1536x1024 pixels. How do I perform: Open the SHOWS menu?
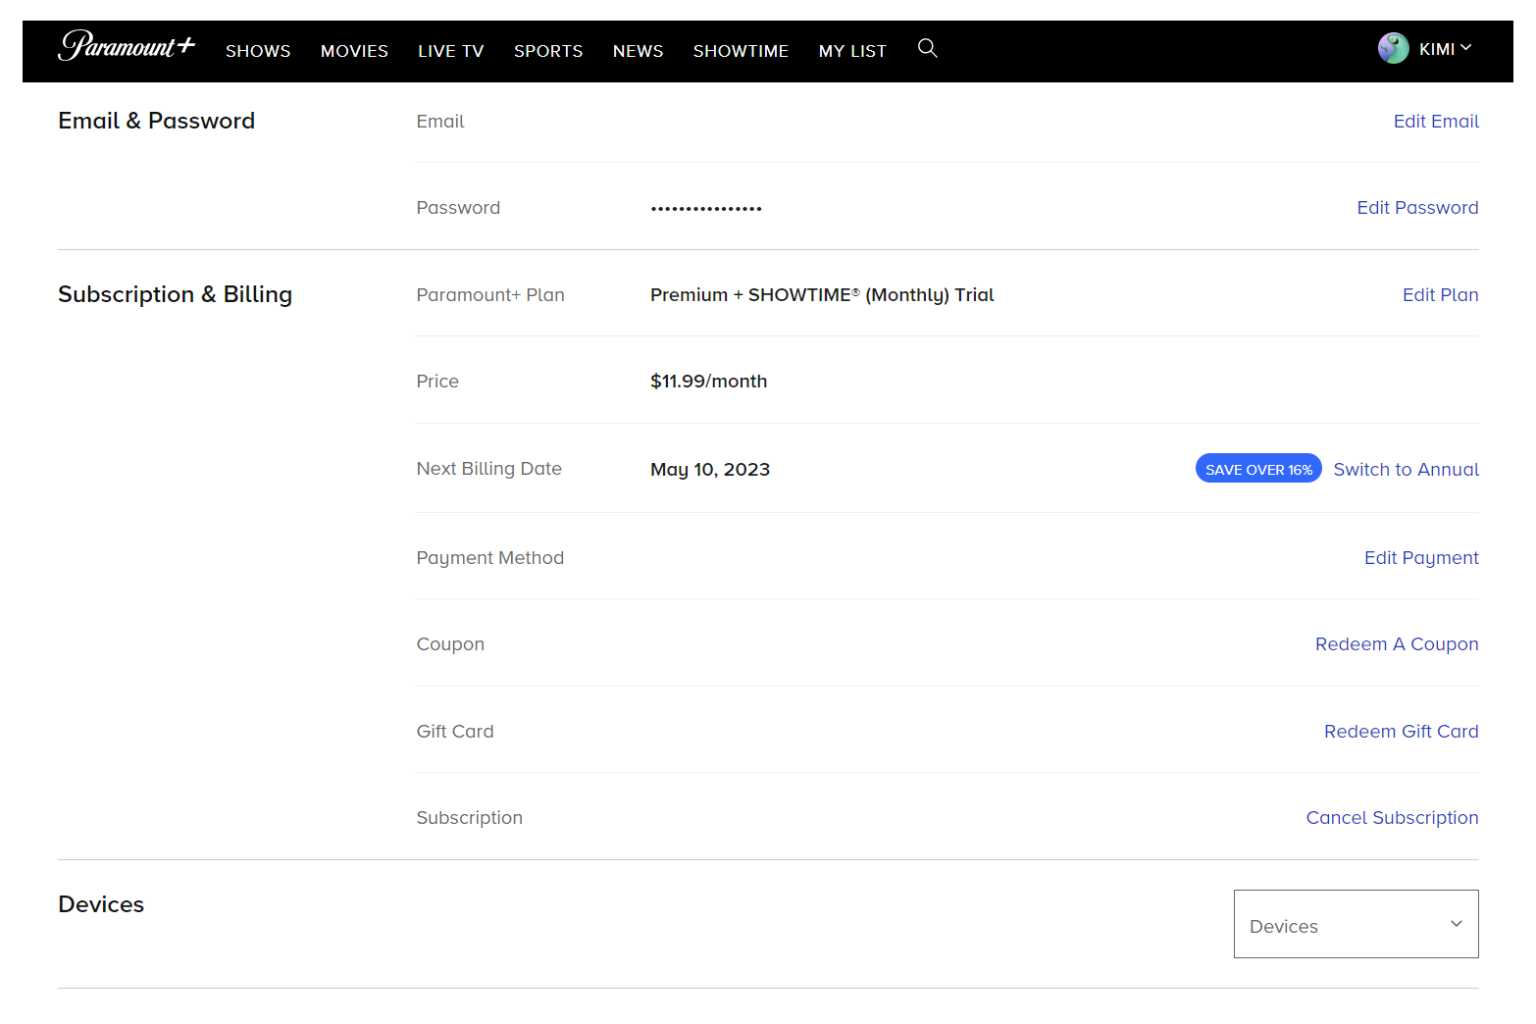(x=257, y=51)
